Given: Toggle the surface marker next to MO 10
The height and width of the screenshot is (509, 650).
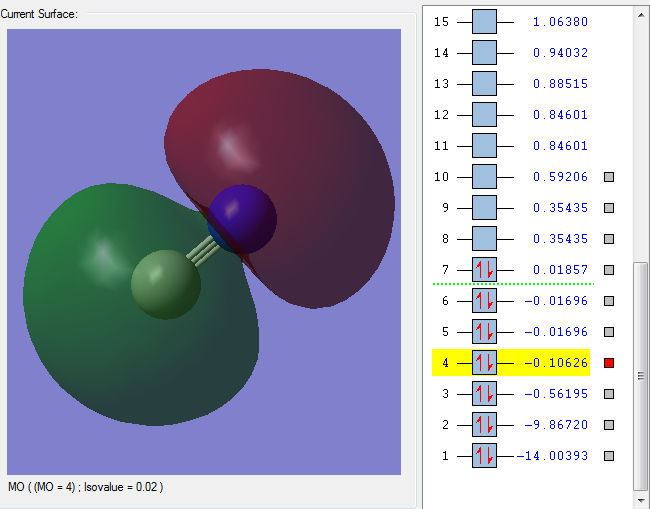Looking at the screenshot, I should click(x=609, y=177).
